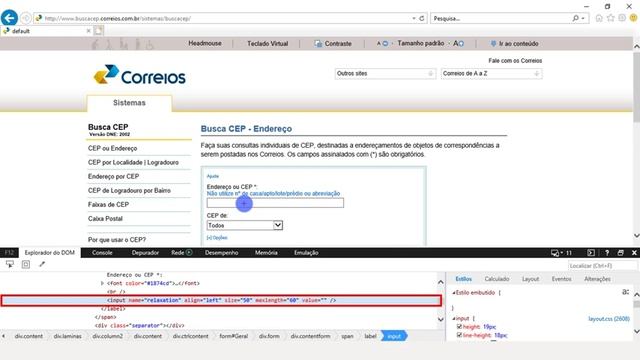Screen dimensions: 640x360
Task: Open the 'Outros sites' dropdown
Action: point(385,73)
